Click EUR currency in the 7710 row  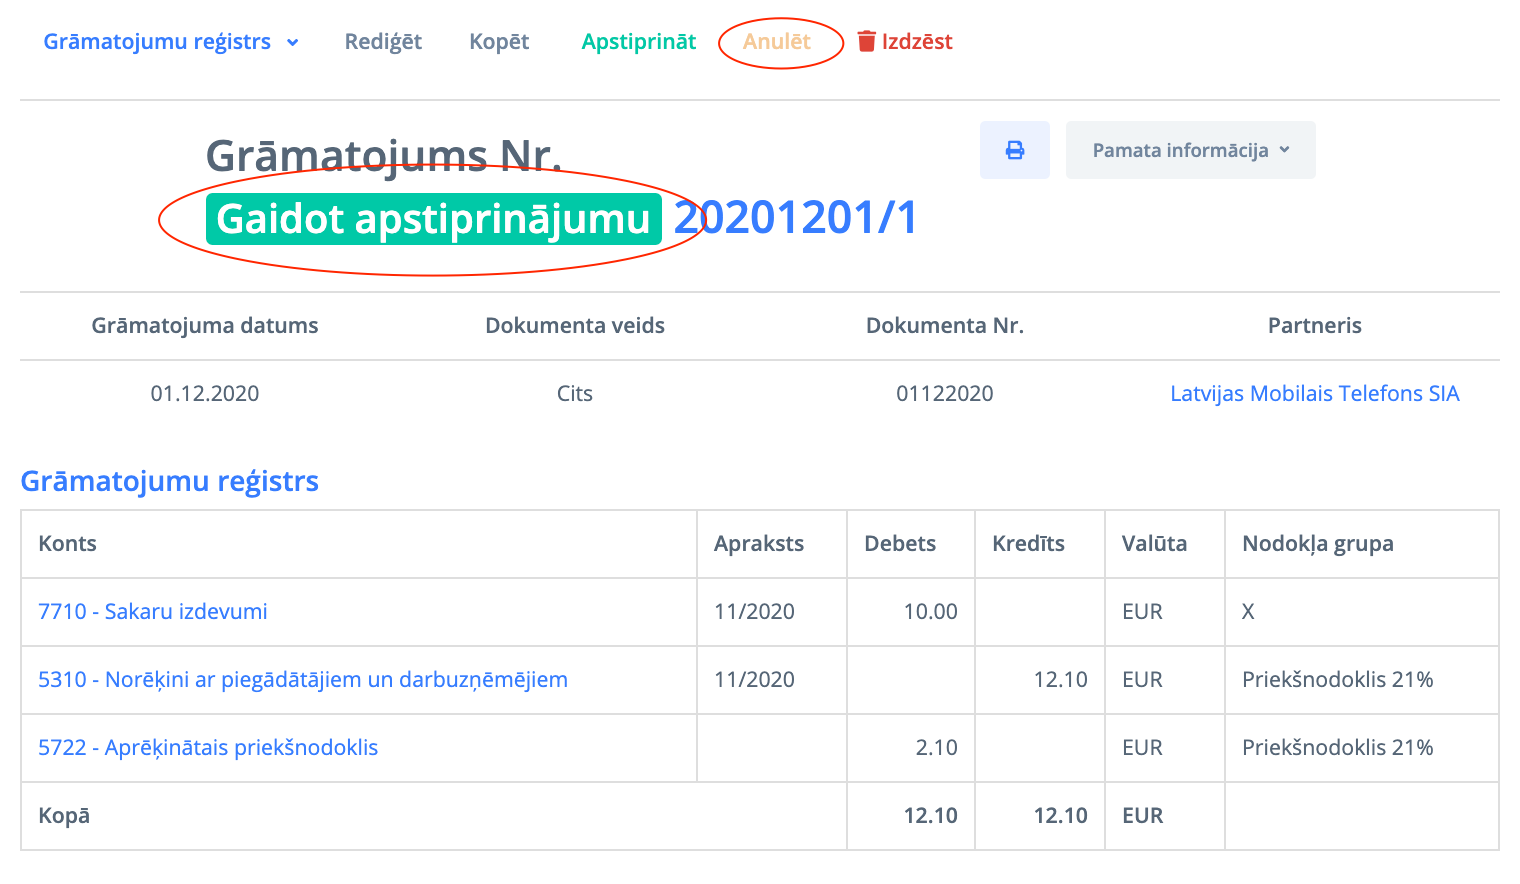pos(1143,611)
